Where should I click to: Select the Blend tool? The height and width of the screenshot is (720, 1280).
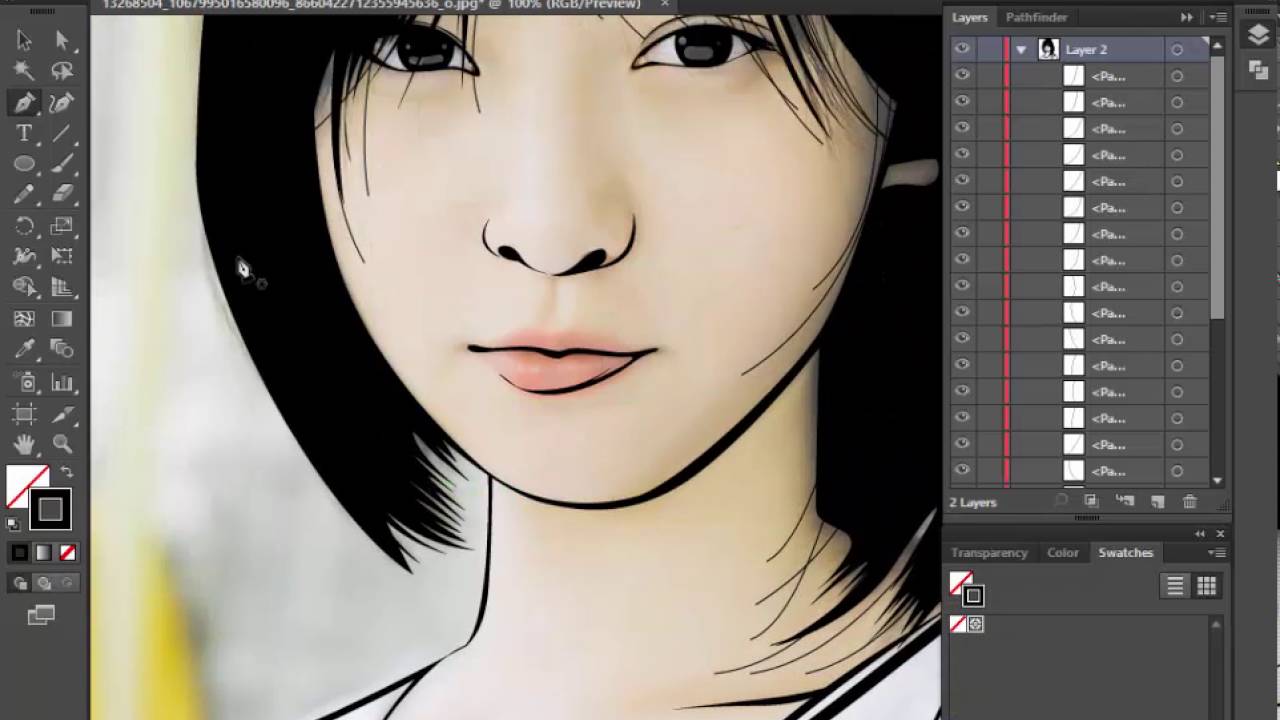point(62,350)
